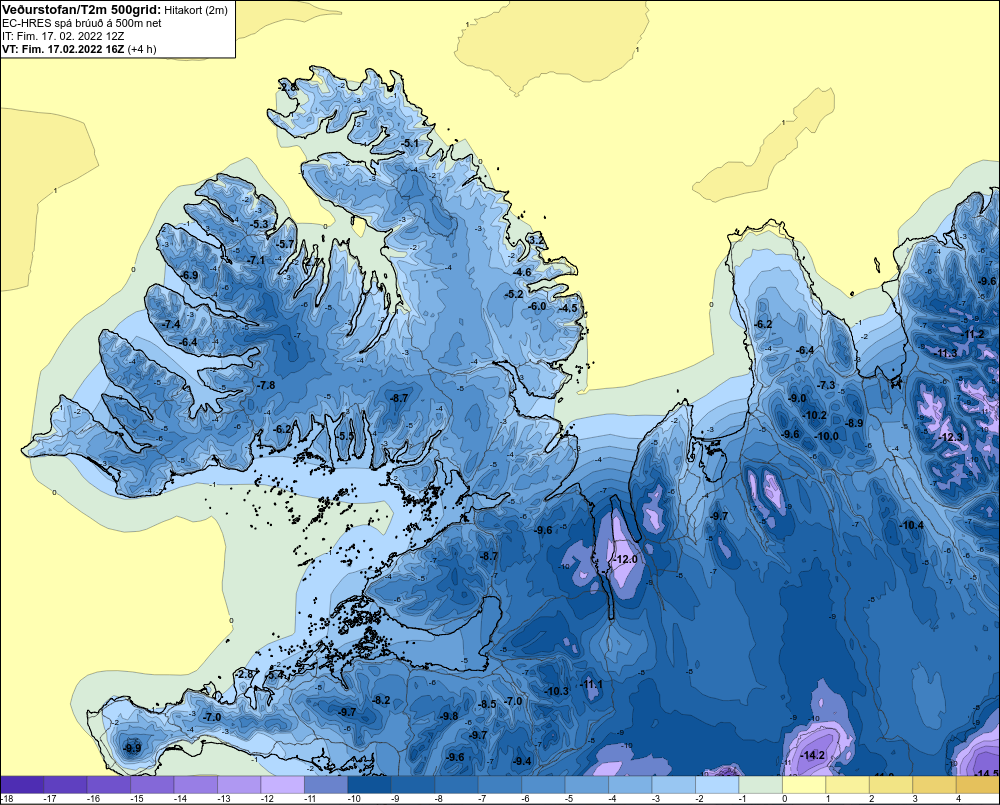Click the legend label '-18'
Screen dimensions: 1000x805
click(x=8, y=799)
